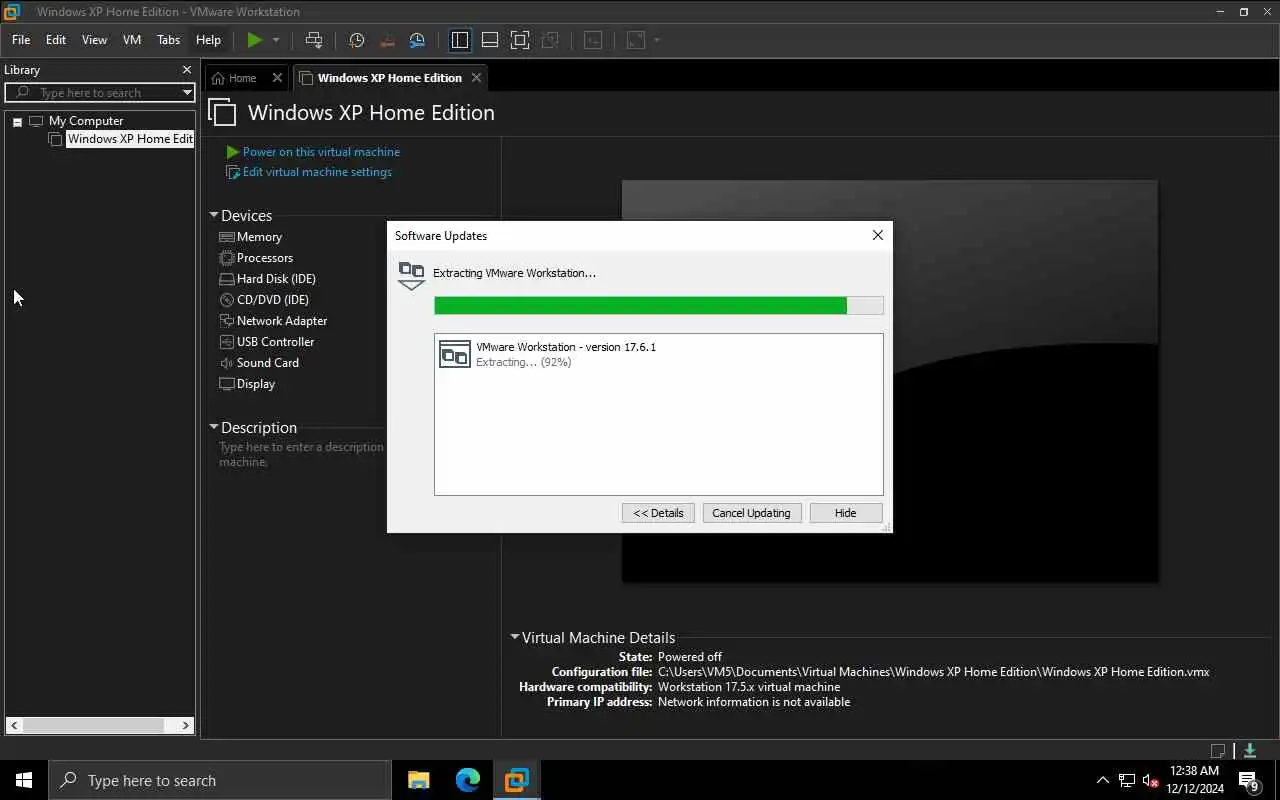Click the description text field
1280x800 pixels.
point(301,455)
